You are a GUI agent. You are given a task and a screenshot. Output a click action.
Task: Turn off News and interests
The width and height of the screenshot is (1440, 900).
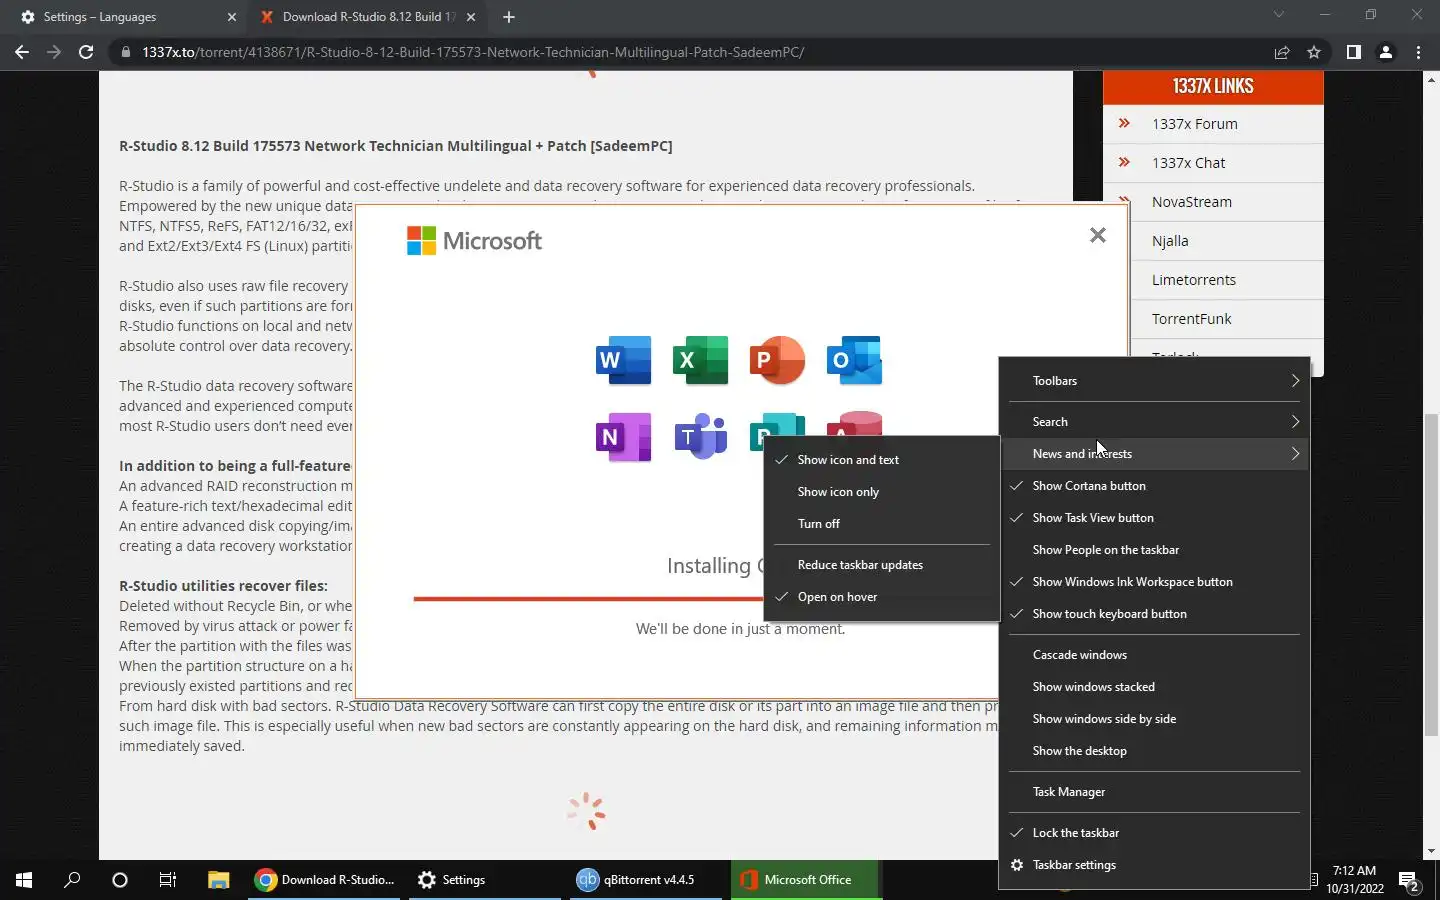point(882,524)
